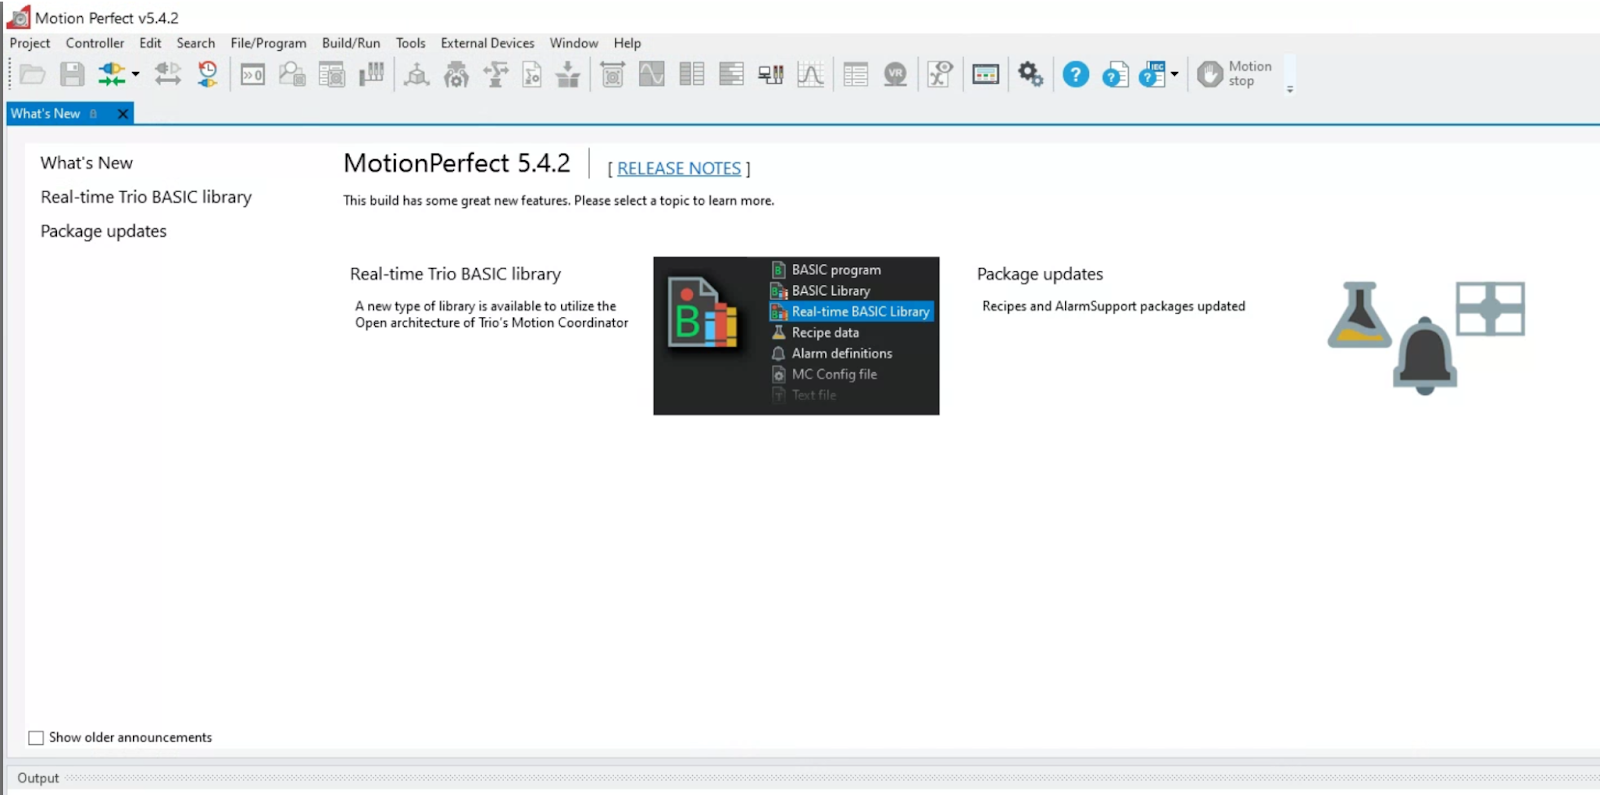Open the 3D cube visualization tool
Viewport: 1600px width, 795px height.
click(x=417, y=74)
